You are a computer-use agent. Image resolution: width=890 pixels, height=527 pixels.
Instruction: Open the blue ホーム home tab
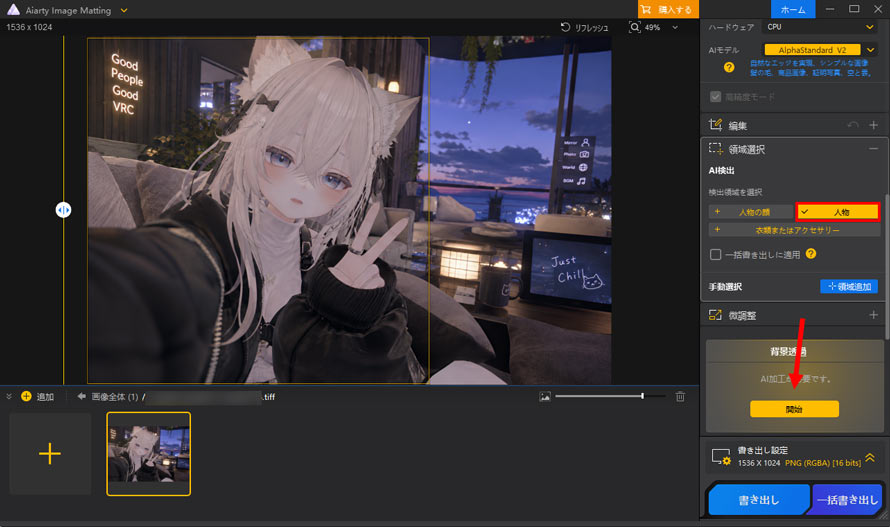click(x=792, y=9)
